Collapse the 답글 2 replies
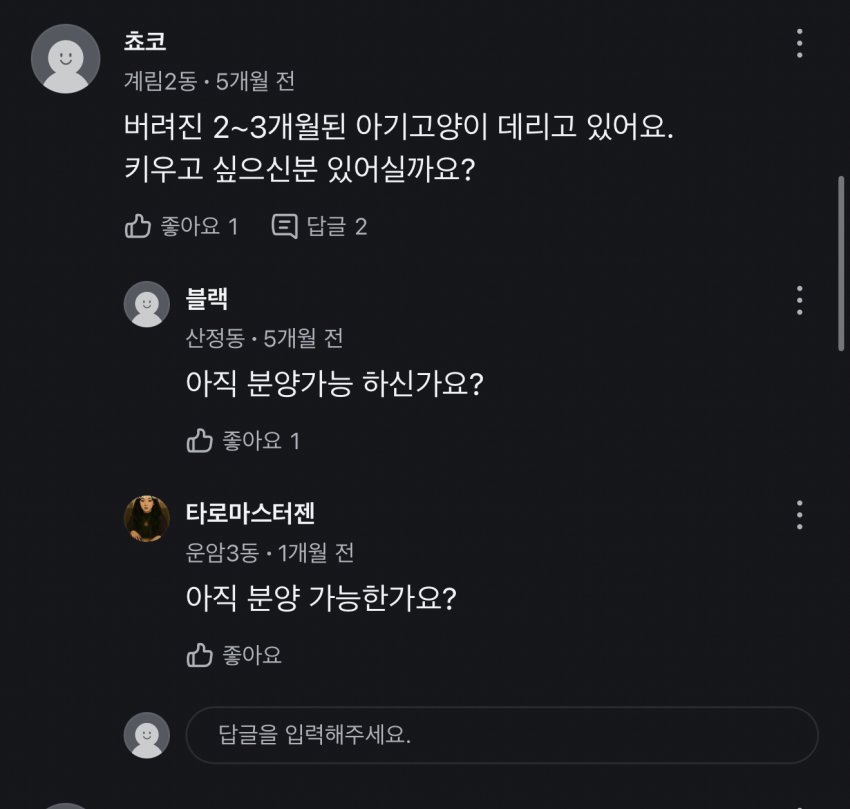The image size is (850, 809). 320,226
